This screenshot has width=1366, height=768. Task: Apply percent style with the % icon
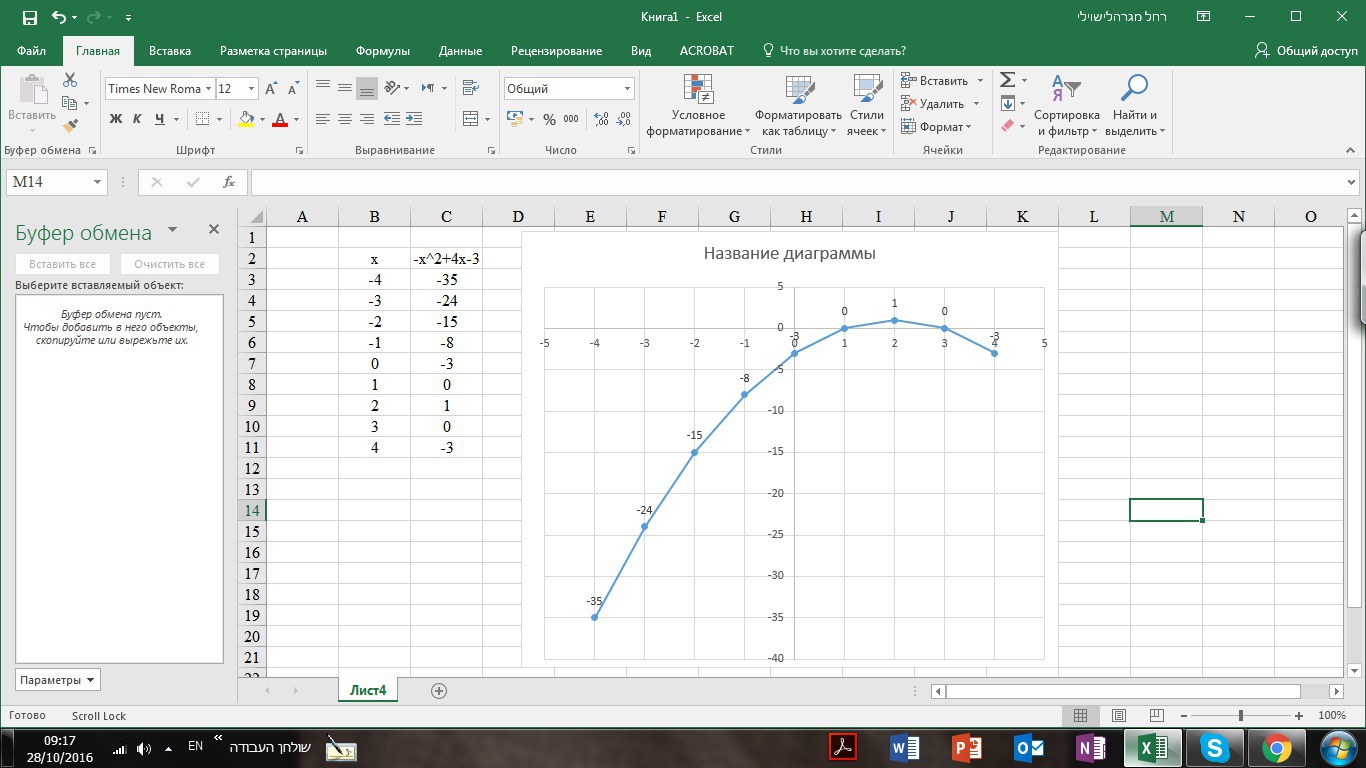(x=549, y=119)
